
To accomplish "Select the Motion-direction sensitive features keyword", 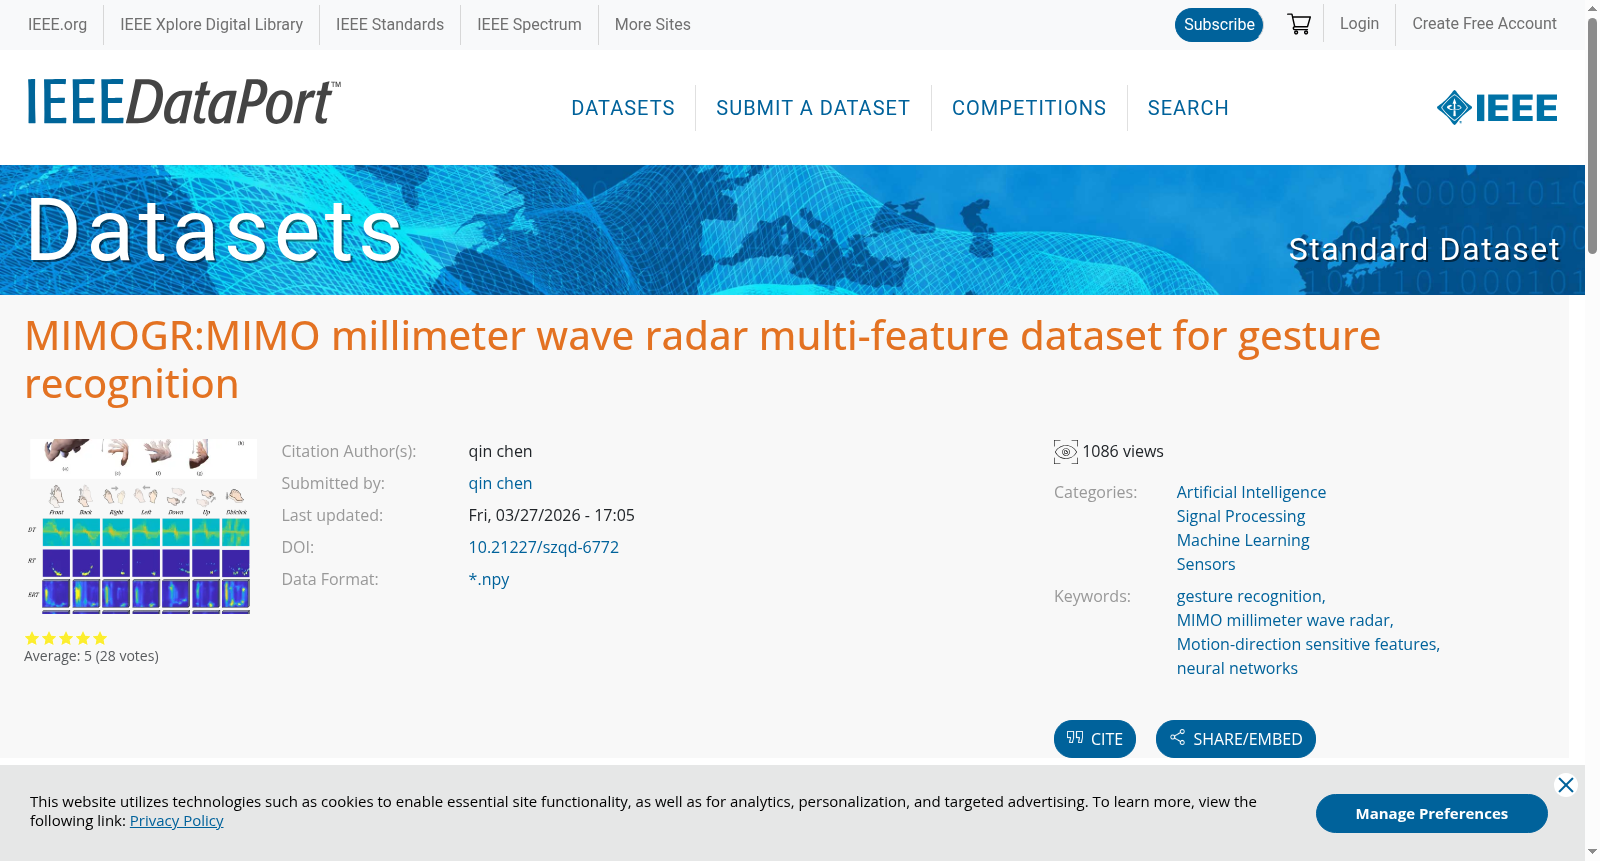I will pos(1308,644).
